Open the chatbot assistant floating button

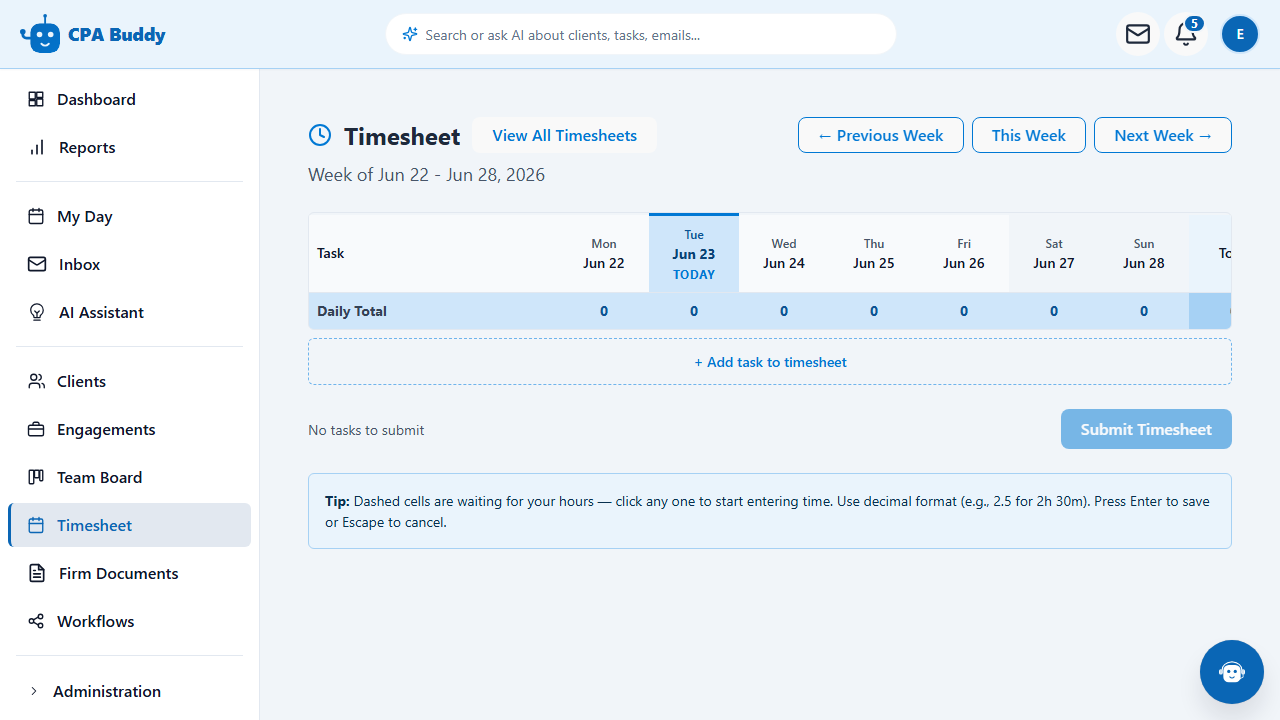click(1232, 672)
